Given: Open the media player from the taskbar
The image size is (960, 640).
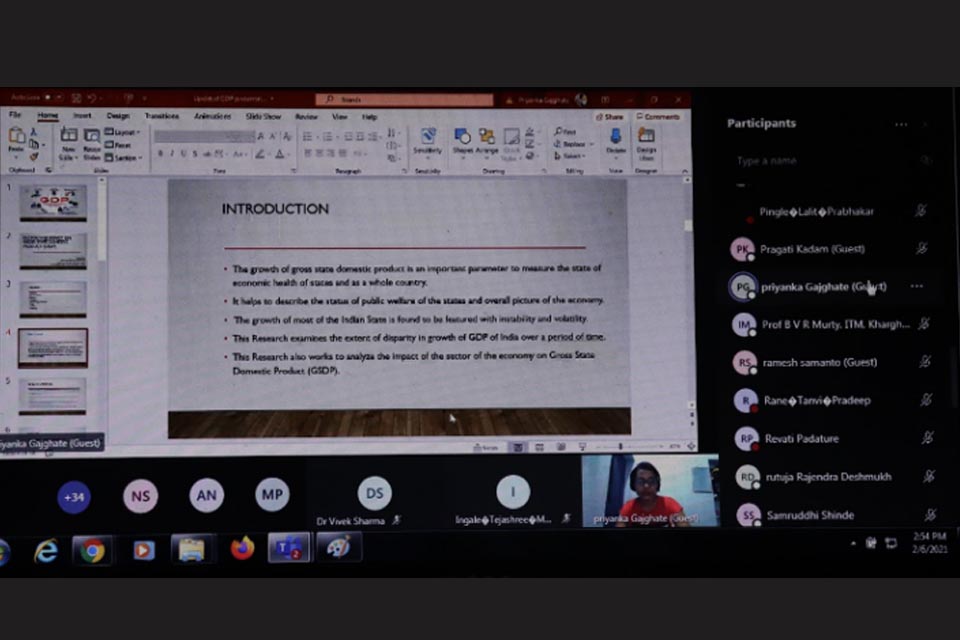Looking at the screenshot, I should [143, 551].
